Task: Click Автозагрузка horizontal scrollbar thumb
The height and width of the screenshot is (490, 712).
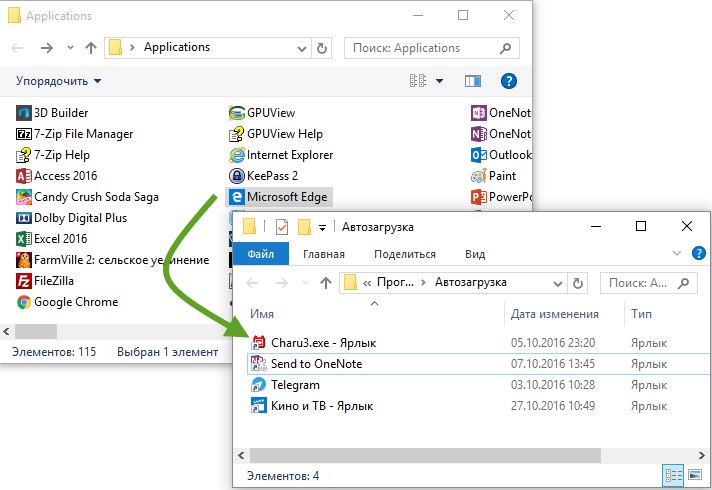Action: point(425,455)
